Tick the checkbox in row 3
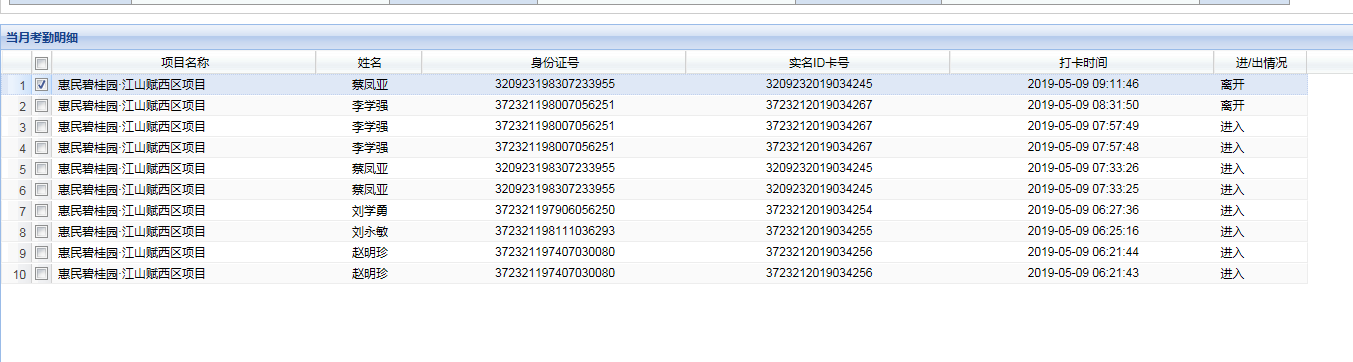1353x362 pixels. tap(41, 127)
